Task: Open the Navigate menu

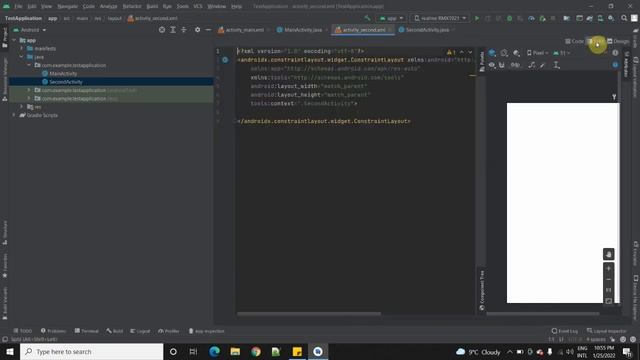Action: pyautogui.click(x=67, y=7)
